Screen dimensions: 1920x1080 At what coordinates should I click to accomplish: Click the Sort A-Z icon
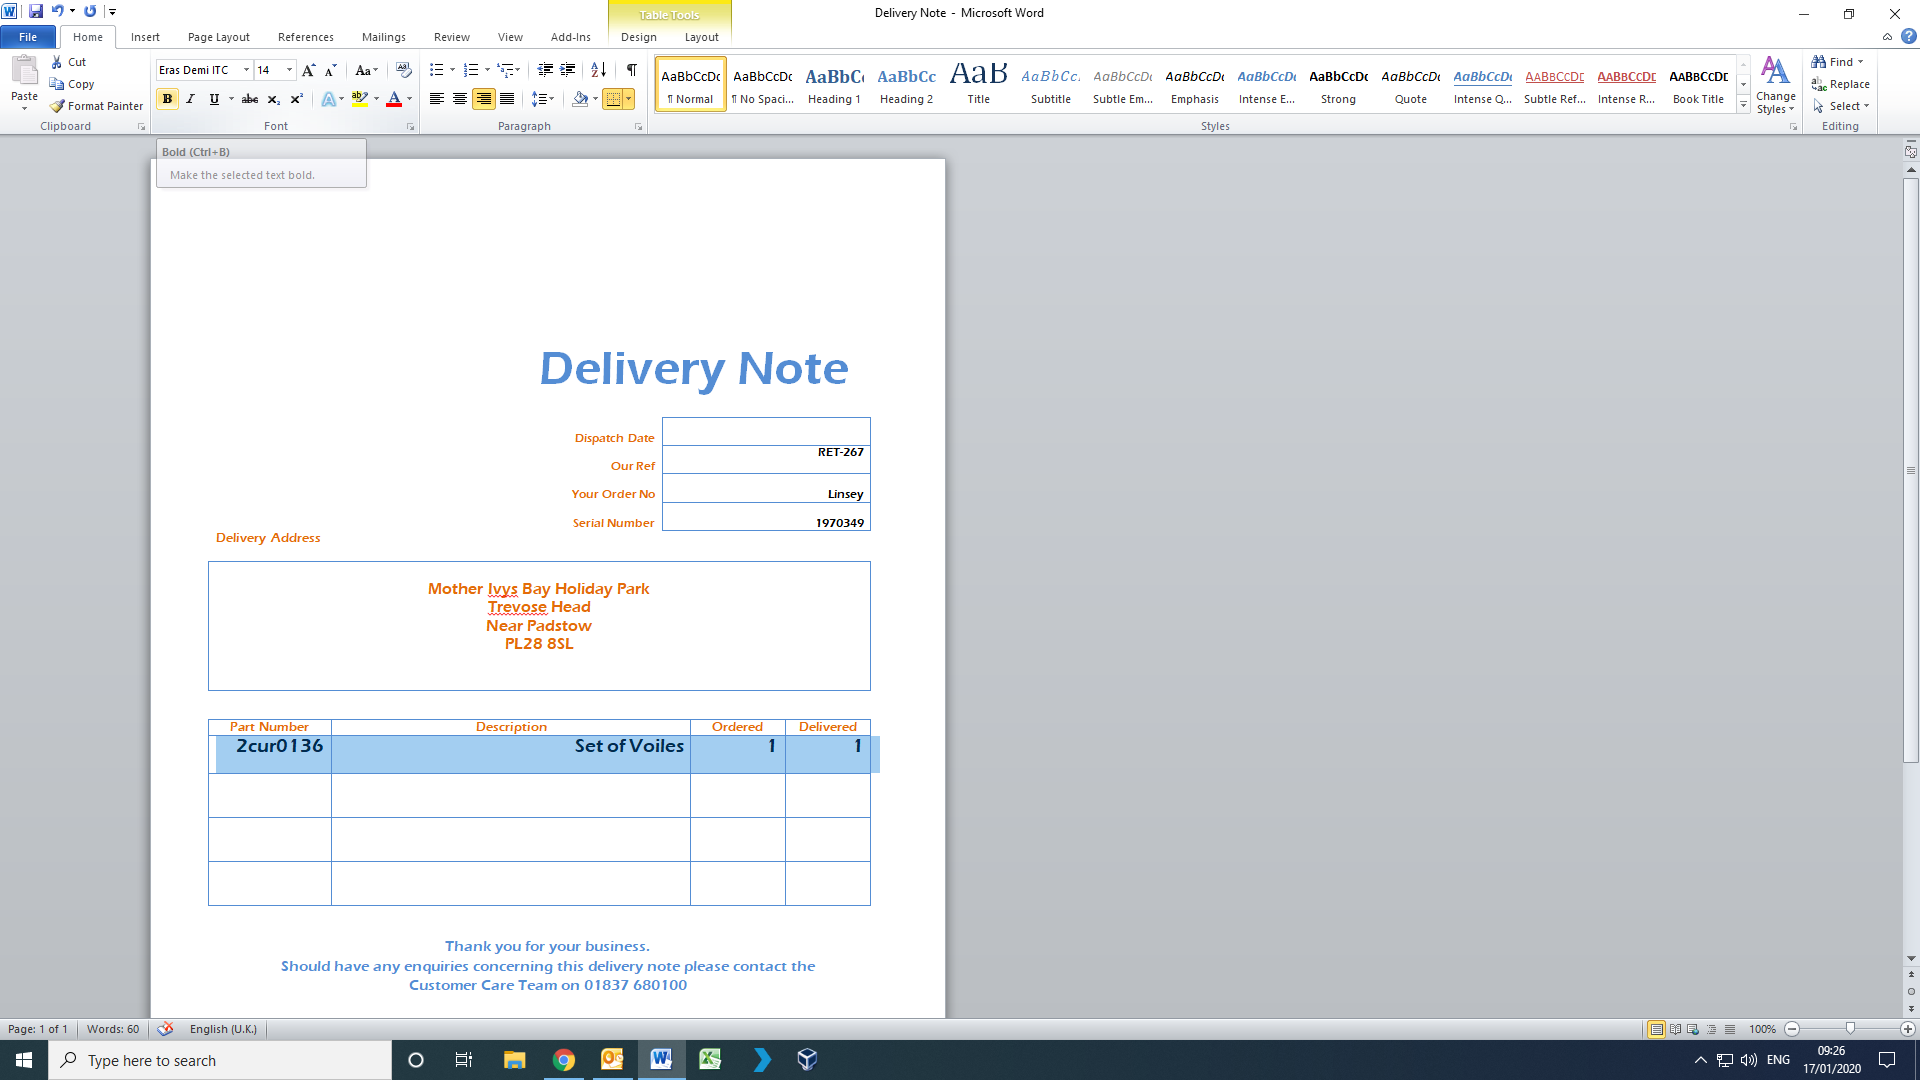click(598, 70)
